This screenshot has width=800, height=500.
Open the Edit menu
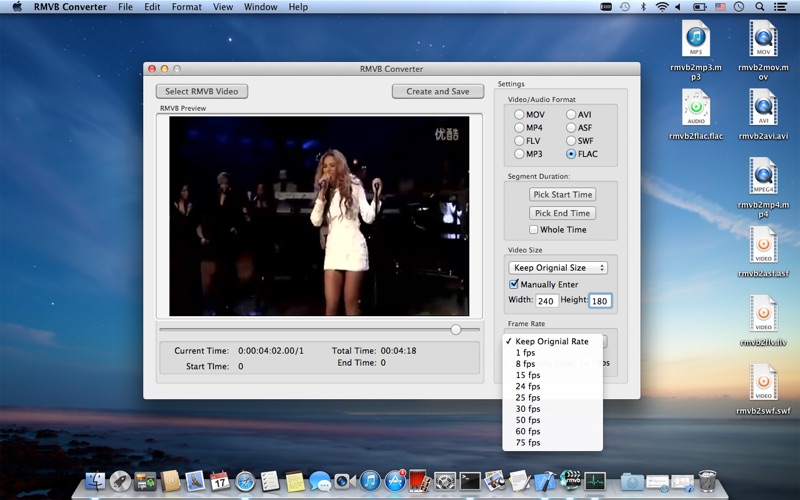pyautogui.click(x=152, y=7)
